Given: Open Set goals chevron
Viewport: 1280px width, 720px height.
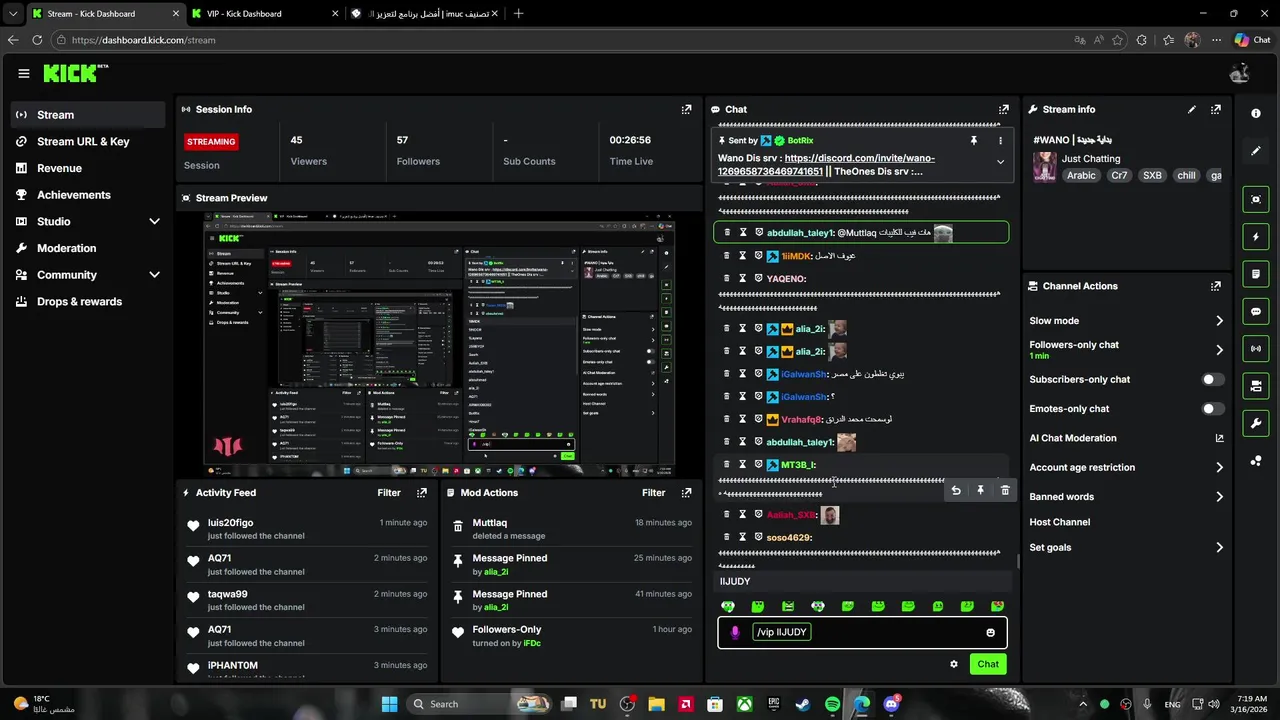Looking at the screenshot, I should (x=1219, y=547).
